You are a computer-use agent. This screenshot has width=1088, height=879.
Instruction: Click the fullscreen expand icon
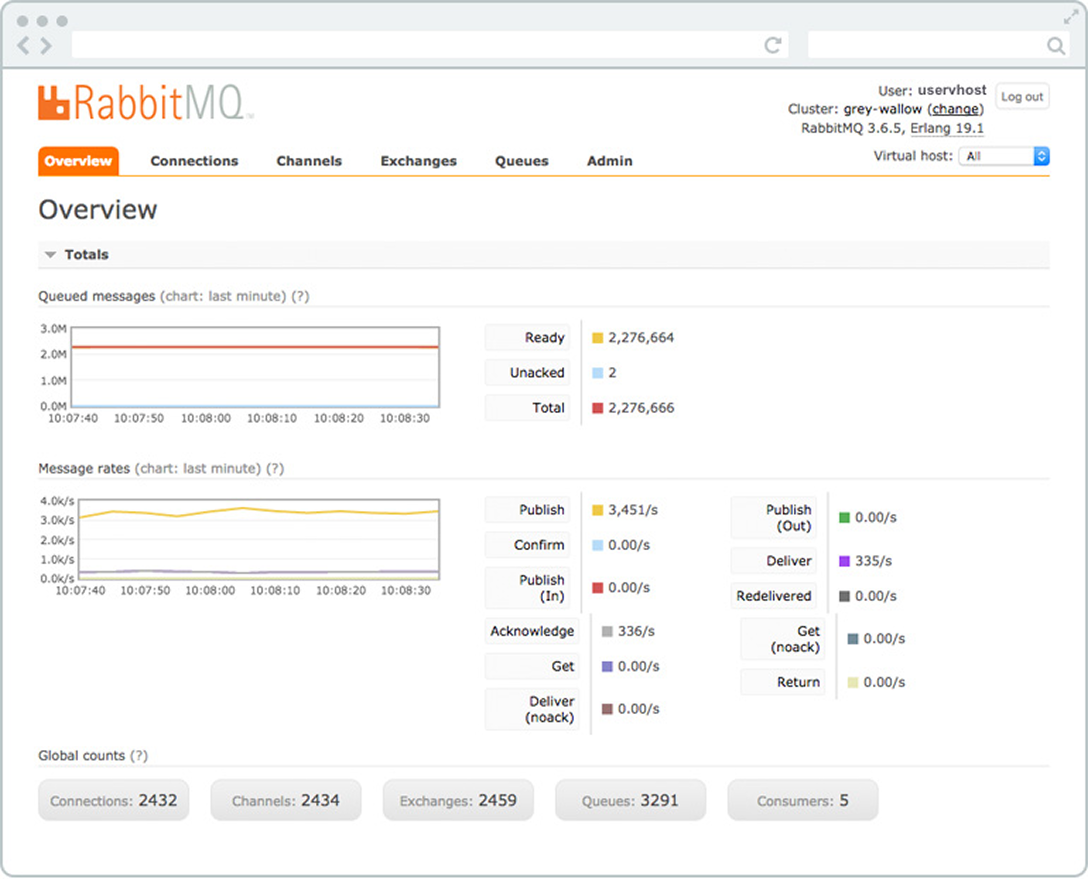tap(1071, 17)
